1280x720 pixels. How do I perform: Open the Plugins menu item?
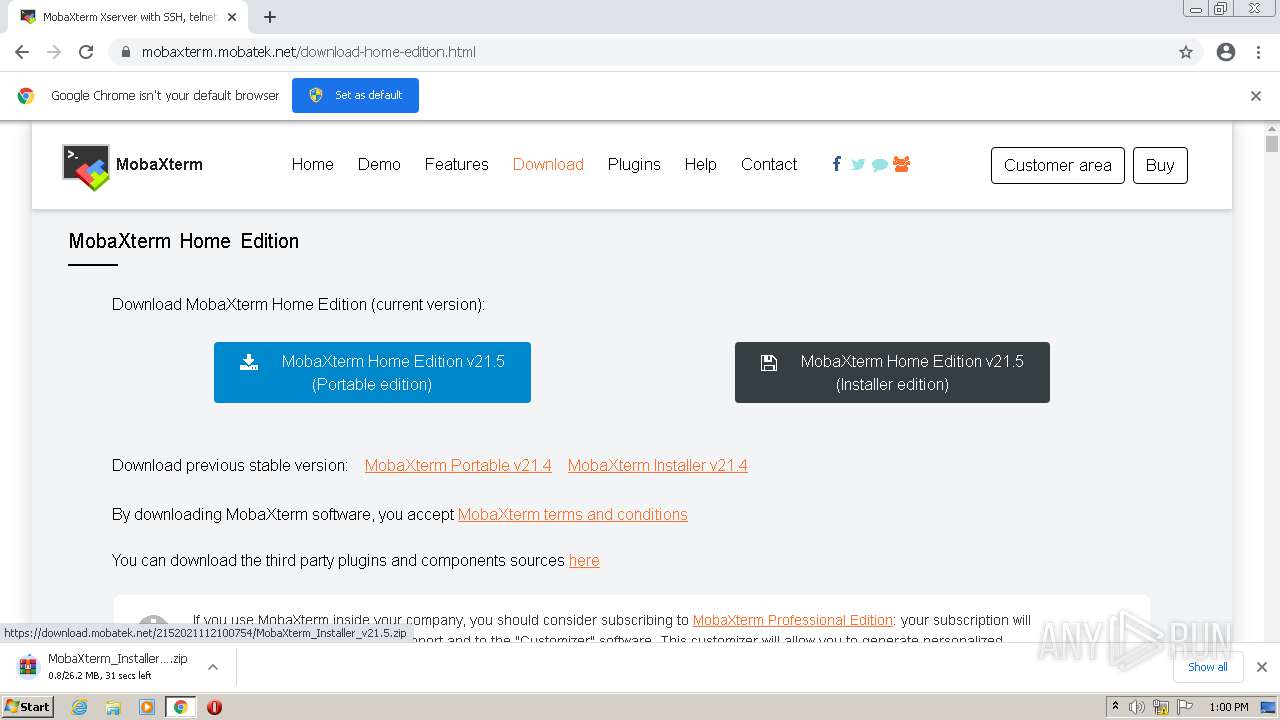[634, 164]
